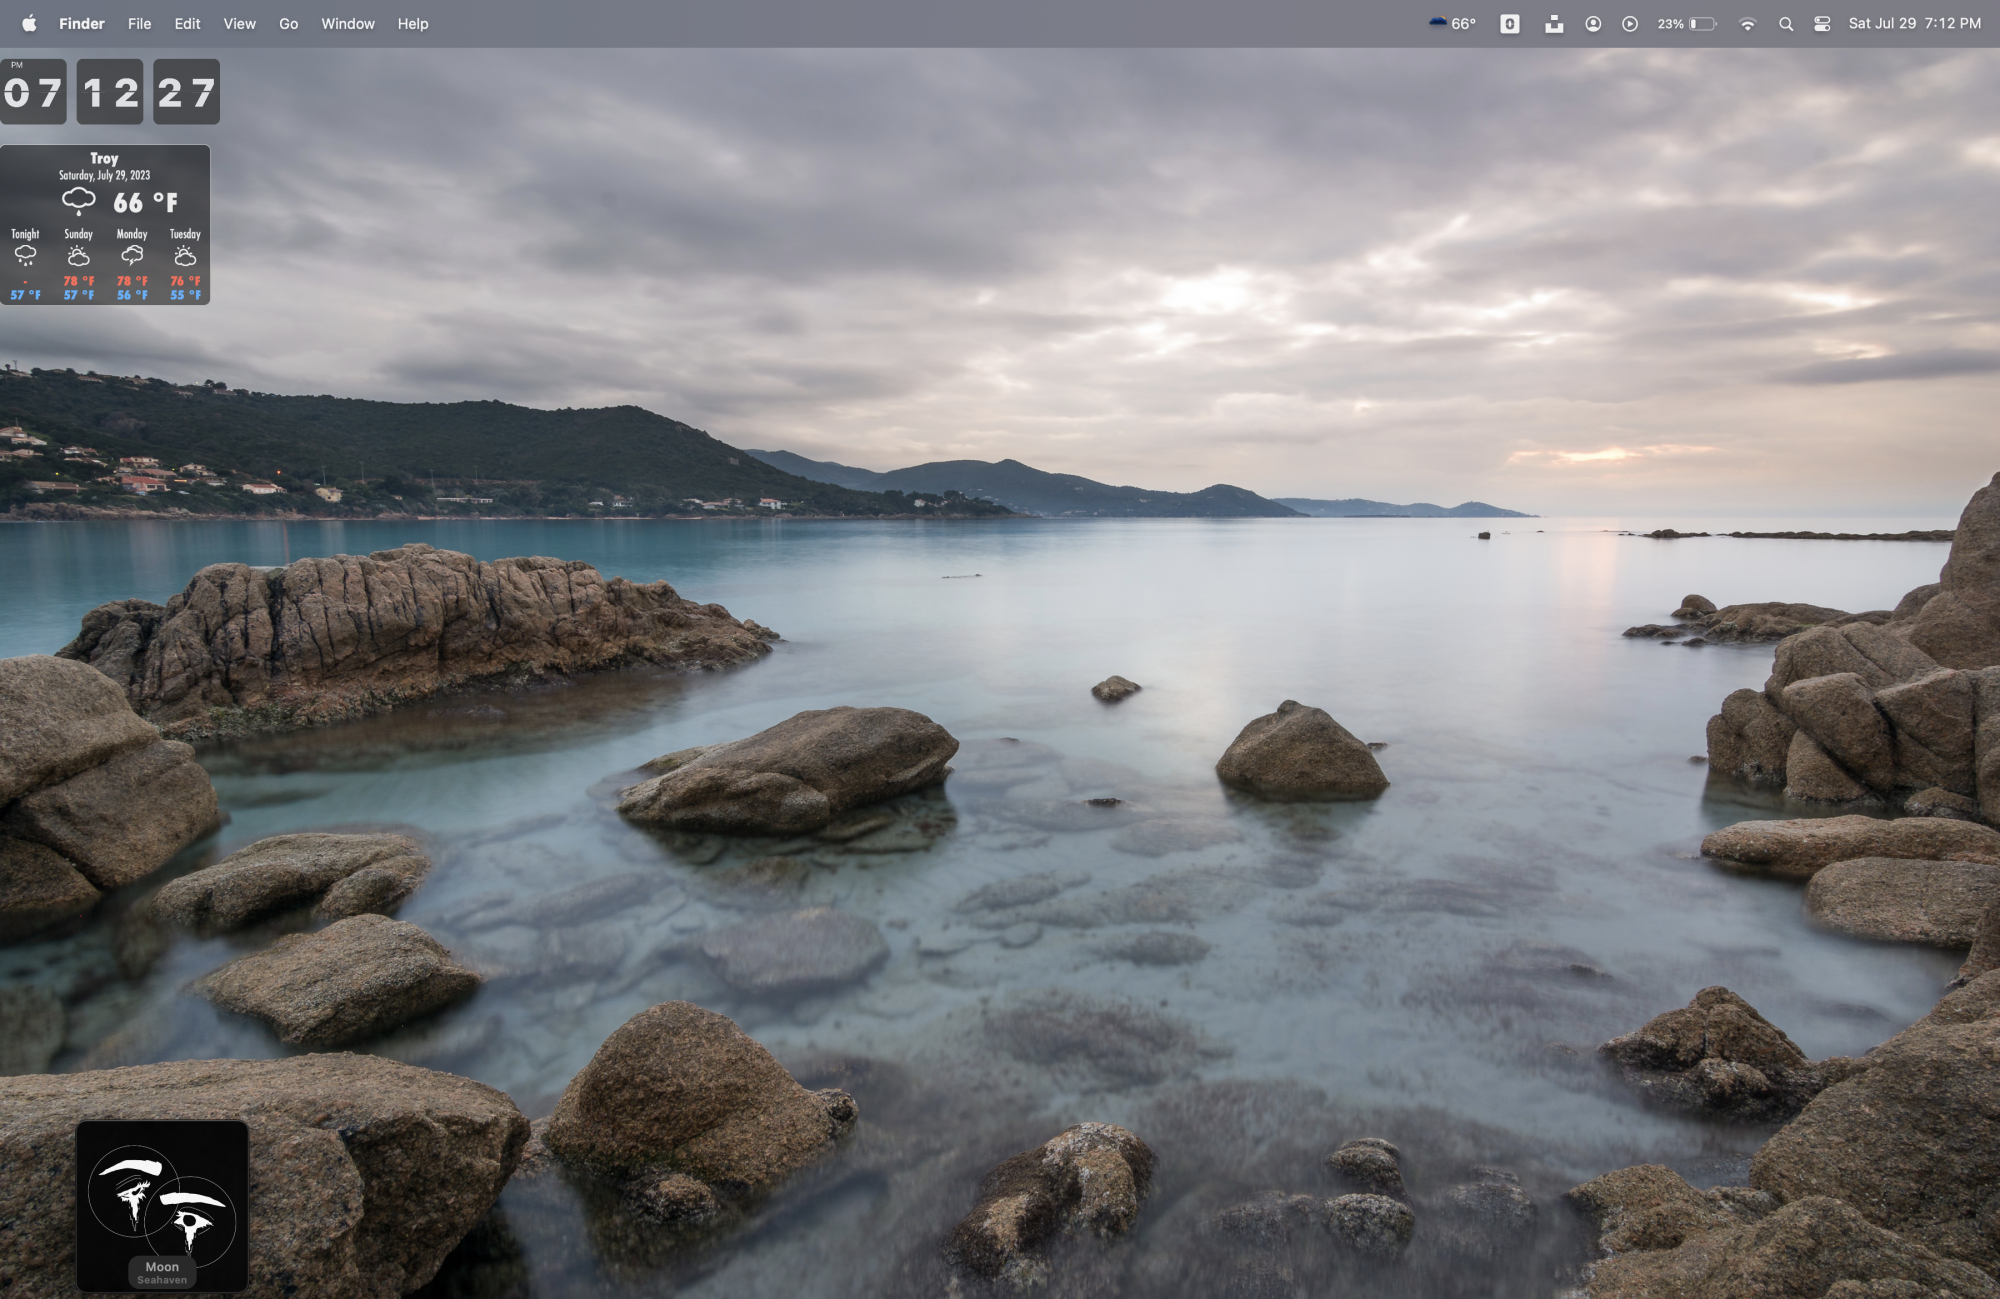Open the Wi-Fi status menu

pyautogui.click(x=1747, y=23)
